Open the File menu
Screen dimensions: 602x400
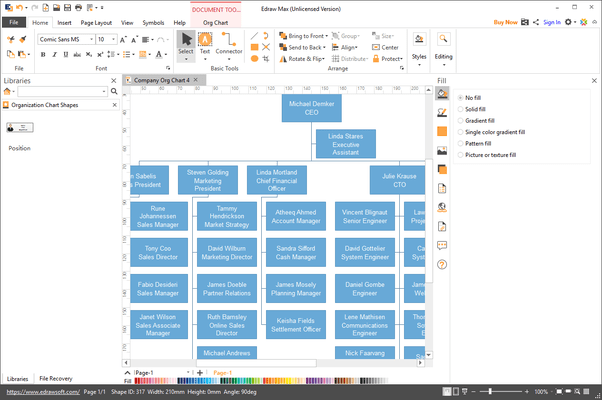[14, 22]
